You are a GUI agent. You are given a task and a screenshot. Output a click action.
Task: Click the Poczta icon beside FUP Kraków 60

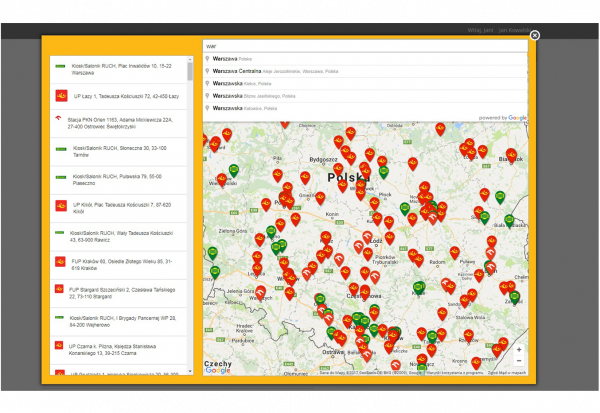click(61, 263)
